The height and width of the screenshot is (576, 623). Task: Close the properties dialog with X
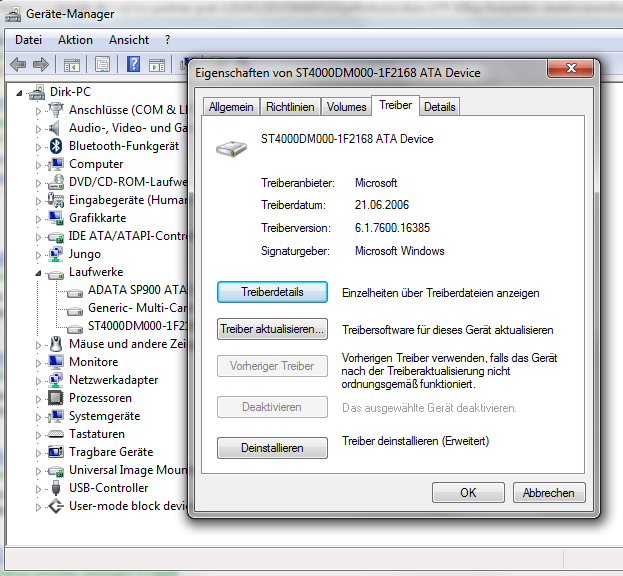tap(571, 68)
